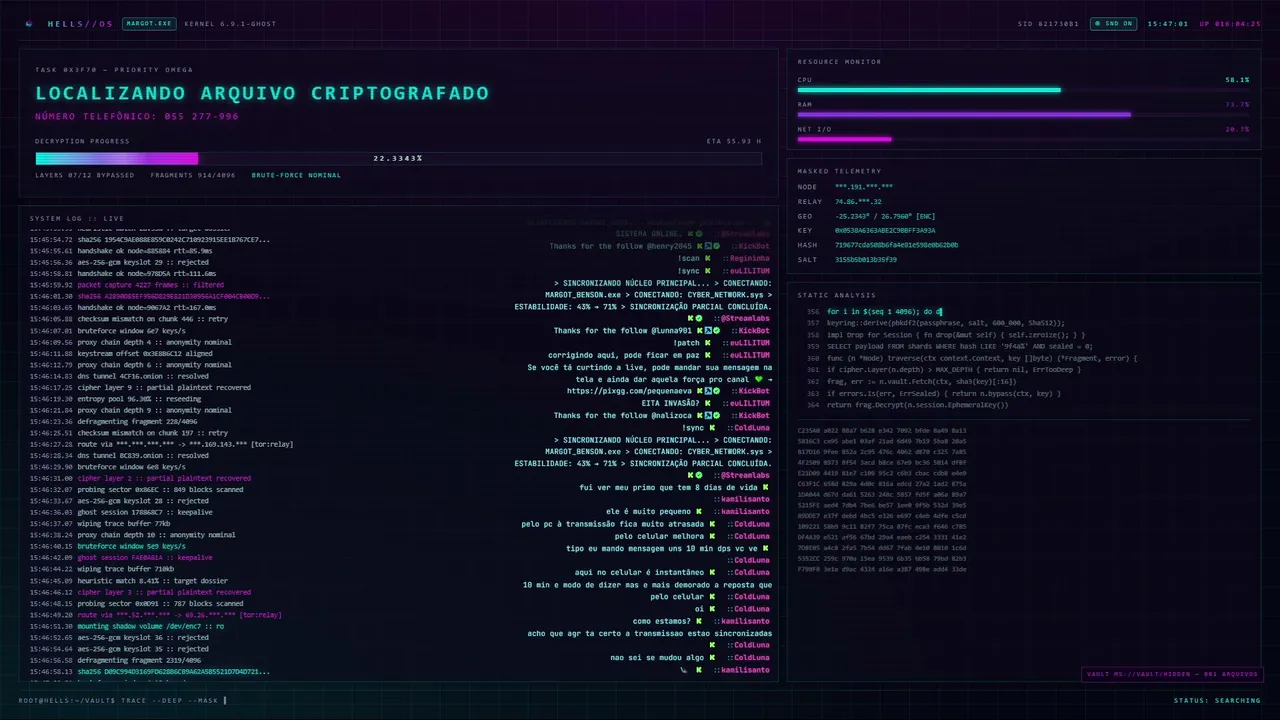This screenshot has height=720, width=1280.
Task: Click the NET I/O usage bar
Action: click(1023, 139)
